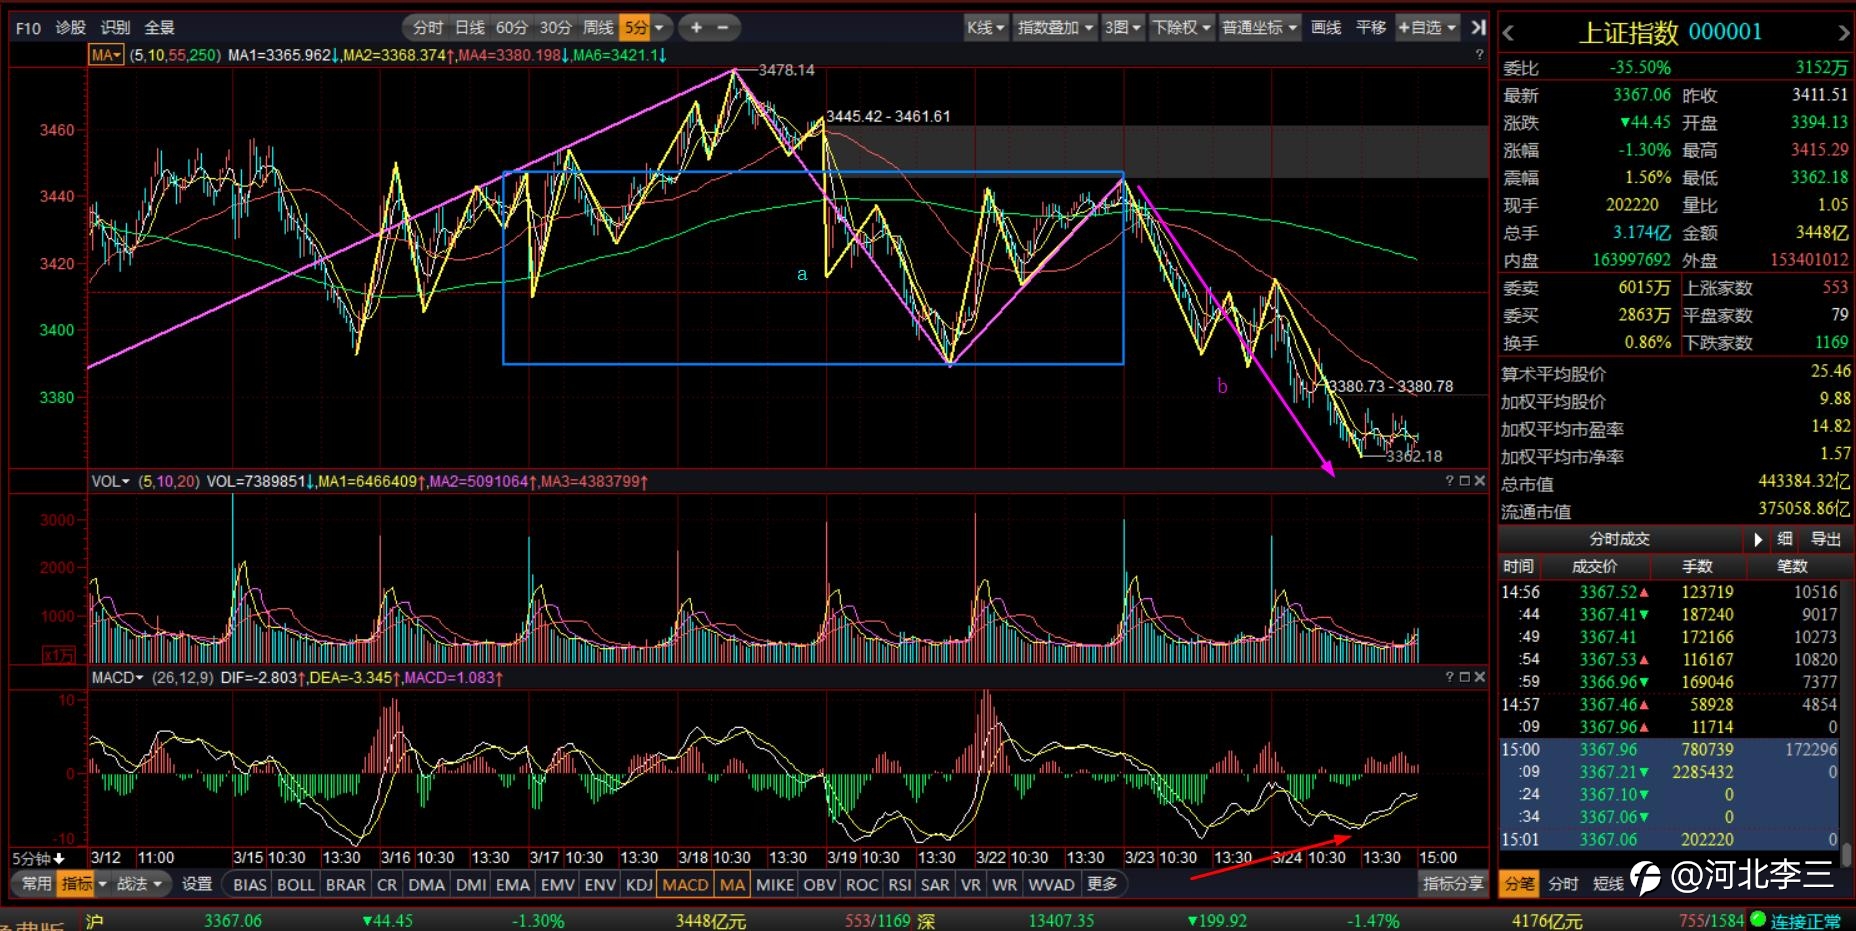Open indicator 设置 settings
This screenshot has width=1856, height=931.
pyautogui.click(x=197, y=884)
